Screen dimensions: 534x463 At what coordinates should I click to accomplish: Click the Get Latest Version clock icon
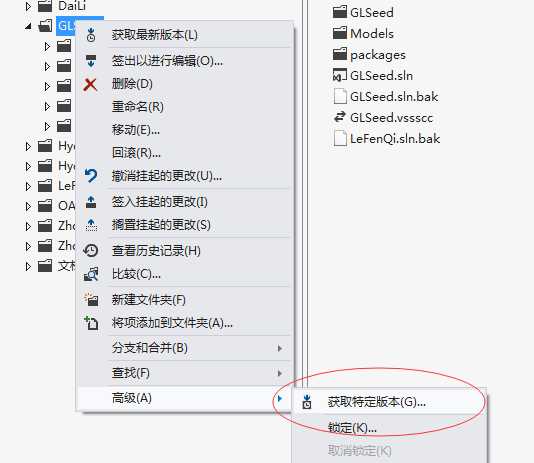[91, 35]
